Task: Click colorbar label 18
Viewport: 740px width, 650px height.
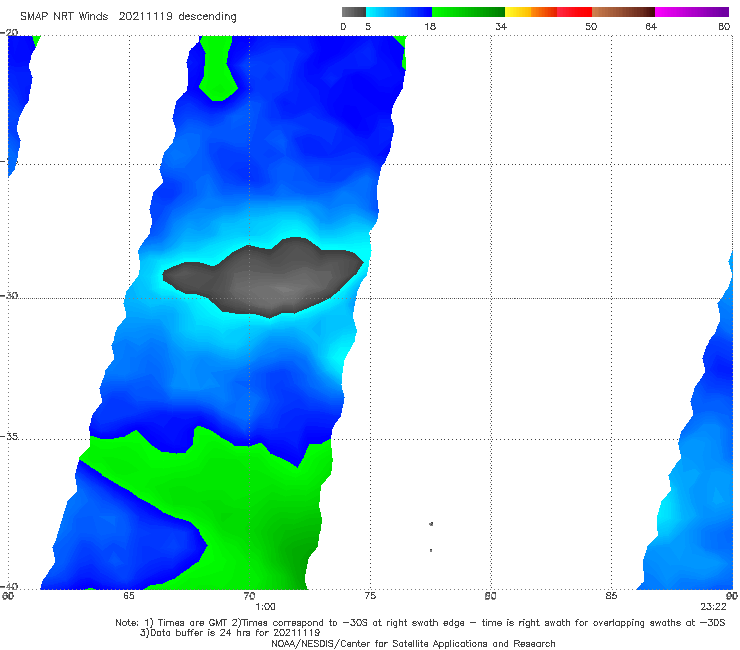Action: click(x=430, y=26)
